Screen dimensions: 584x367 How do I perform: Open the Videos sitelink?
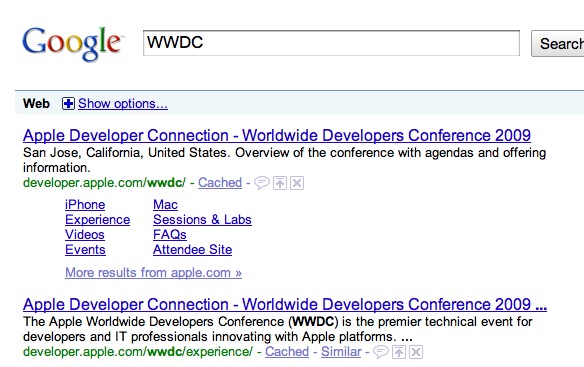click(85, 235)
